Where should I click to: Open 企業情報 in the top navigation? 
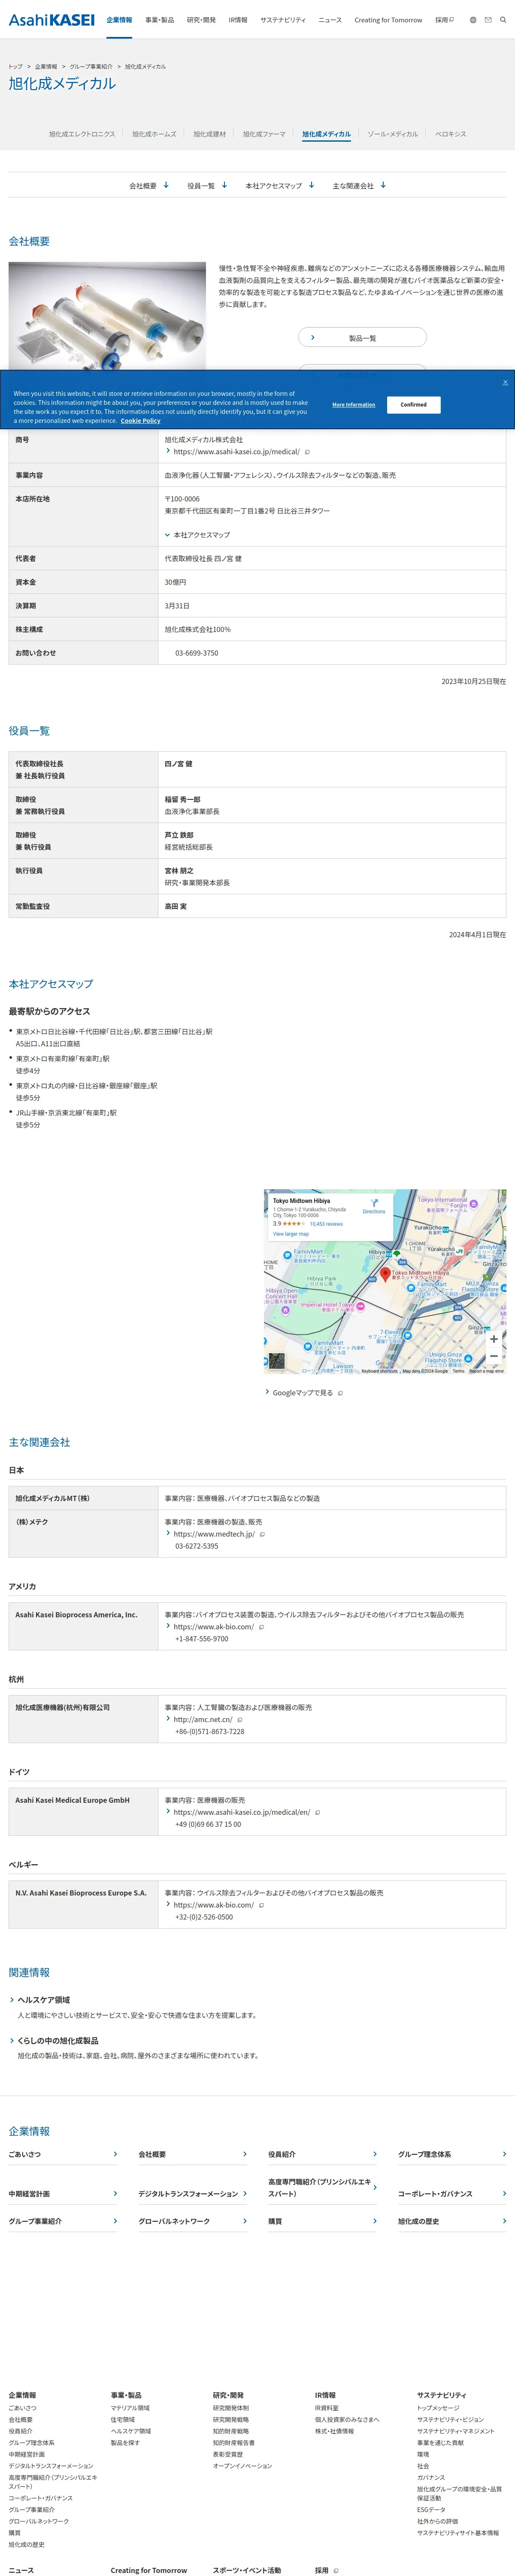pyautogui.click(x=119, y=20)
